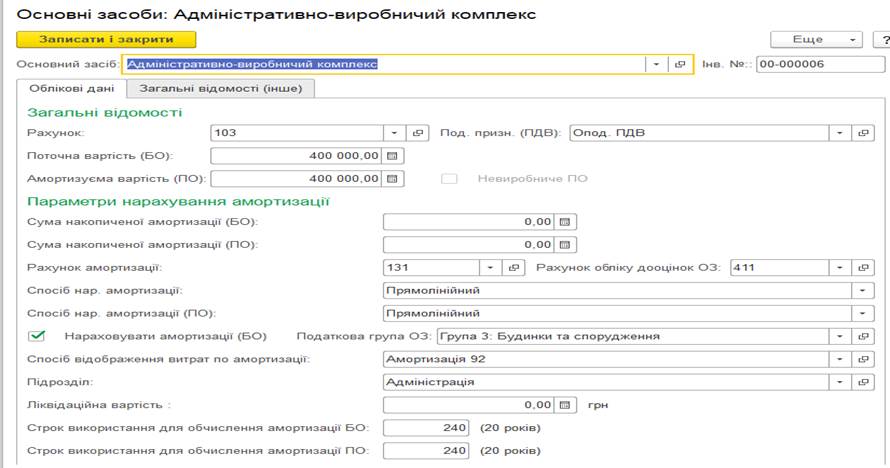Click calculator icon for Сума накопиченої амортизації (ПО)
The image size is (890, 468).
point(565,244)
